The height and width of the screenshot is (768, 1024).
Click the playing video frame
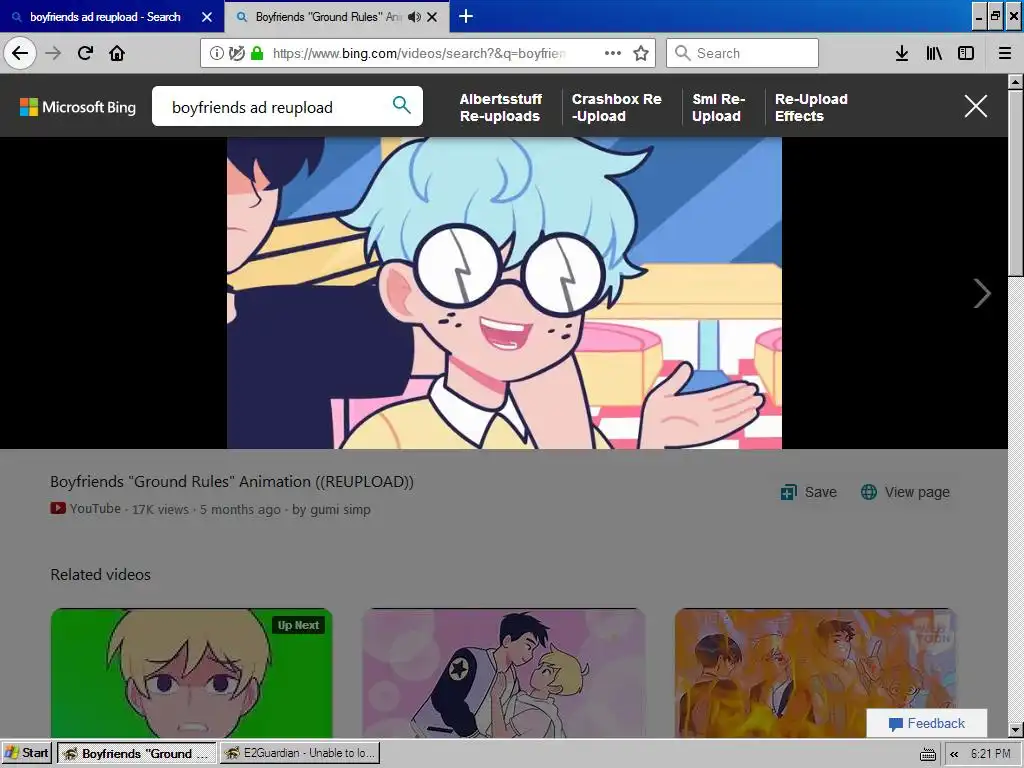[x=504, y=293]
